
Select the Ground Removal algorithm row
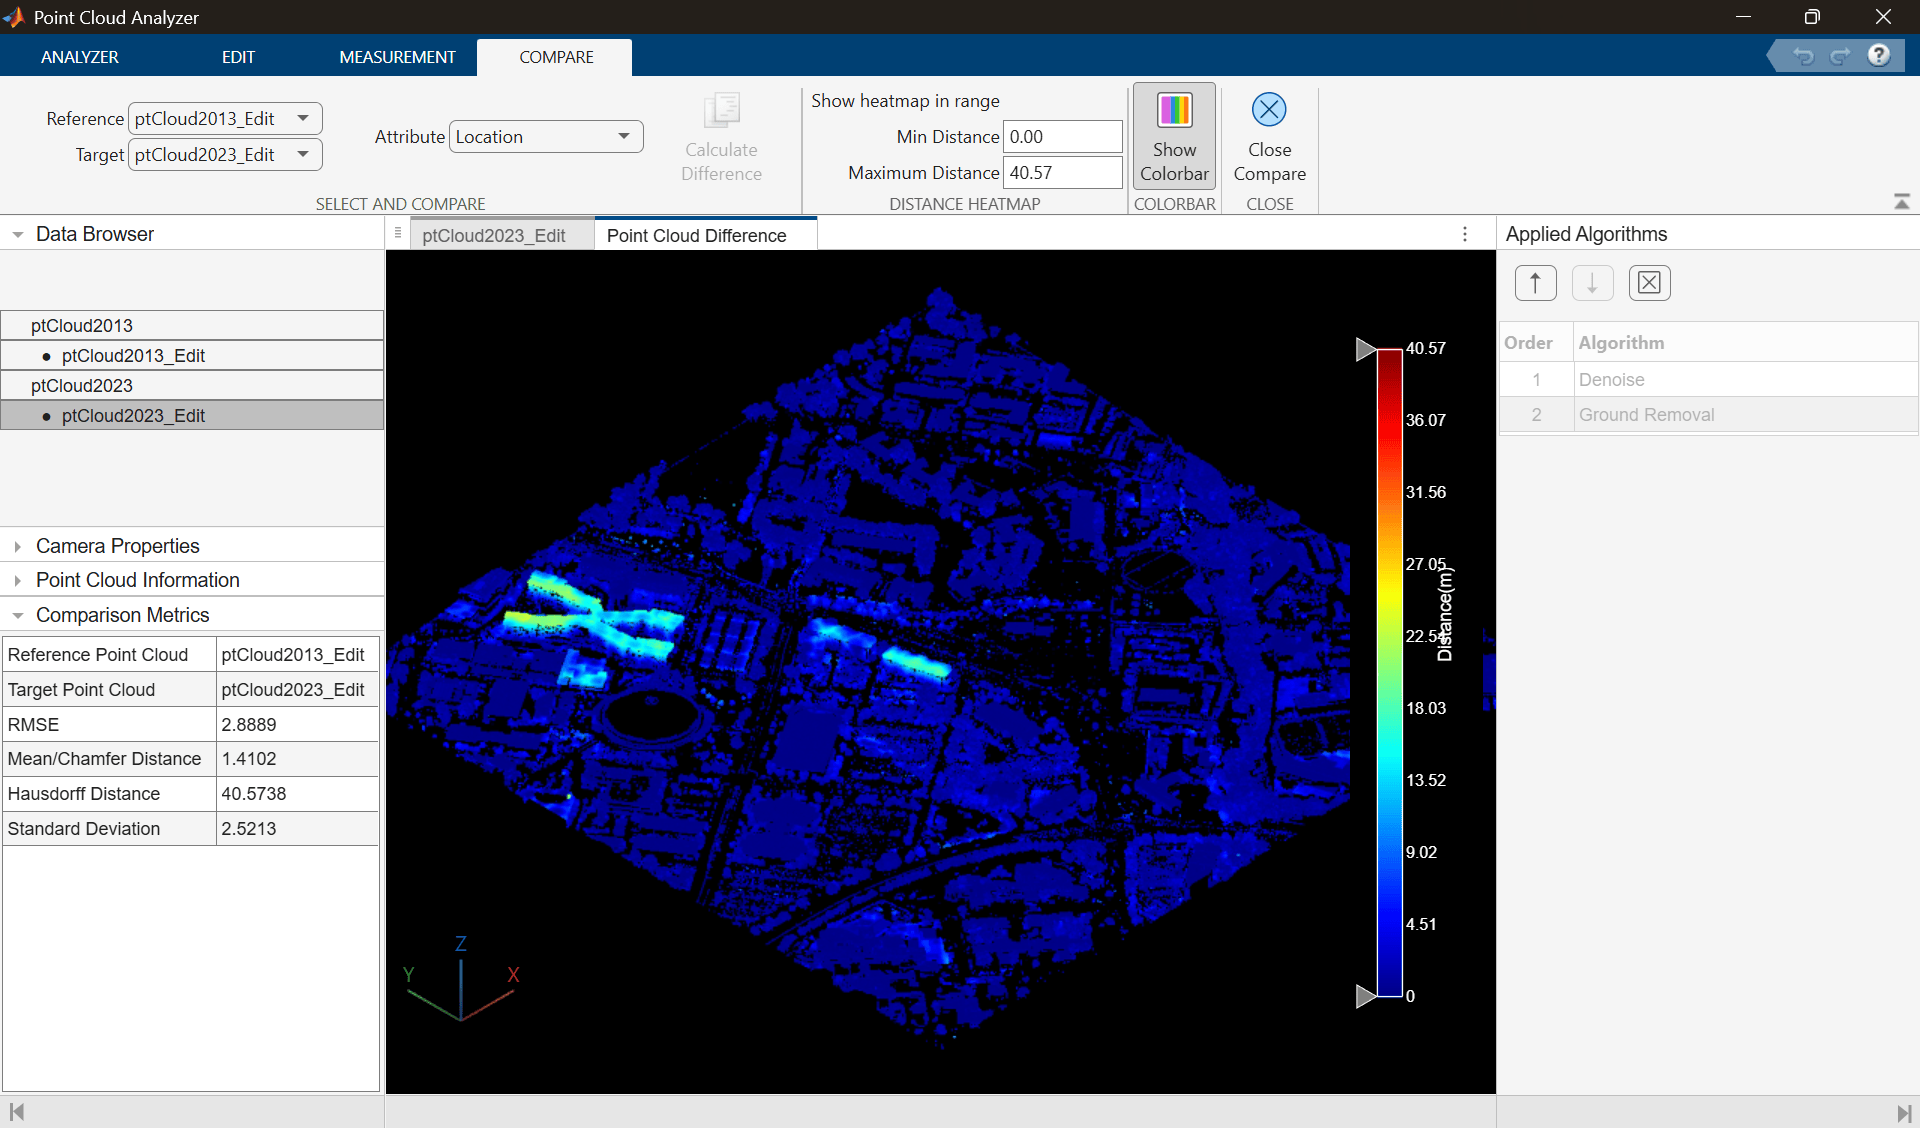(x=1708, y=415)
